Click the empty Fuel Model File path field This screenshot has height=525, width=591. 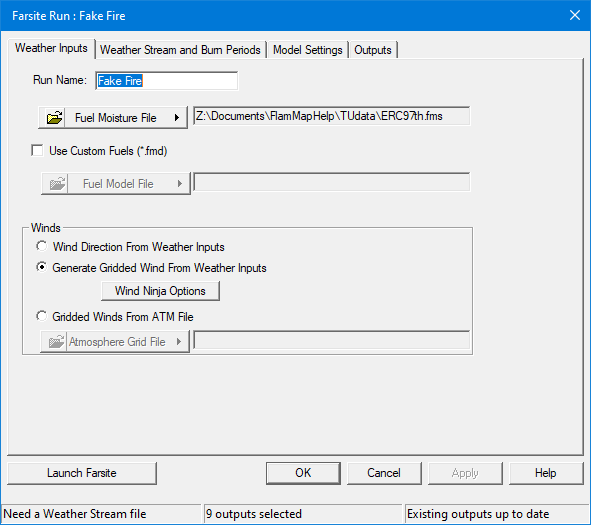[x=331, y=182]
